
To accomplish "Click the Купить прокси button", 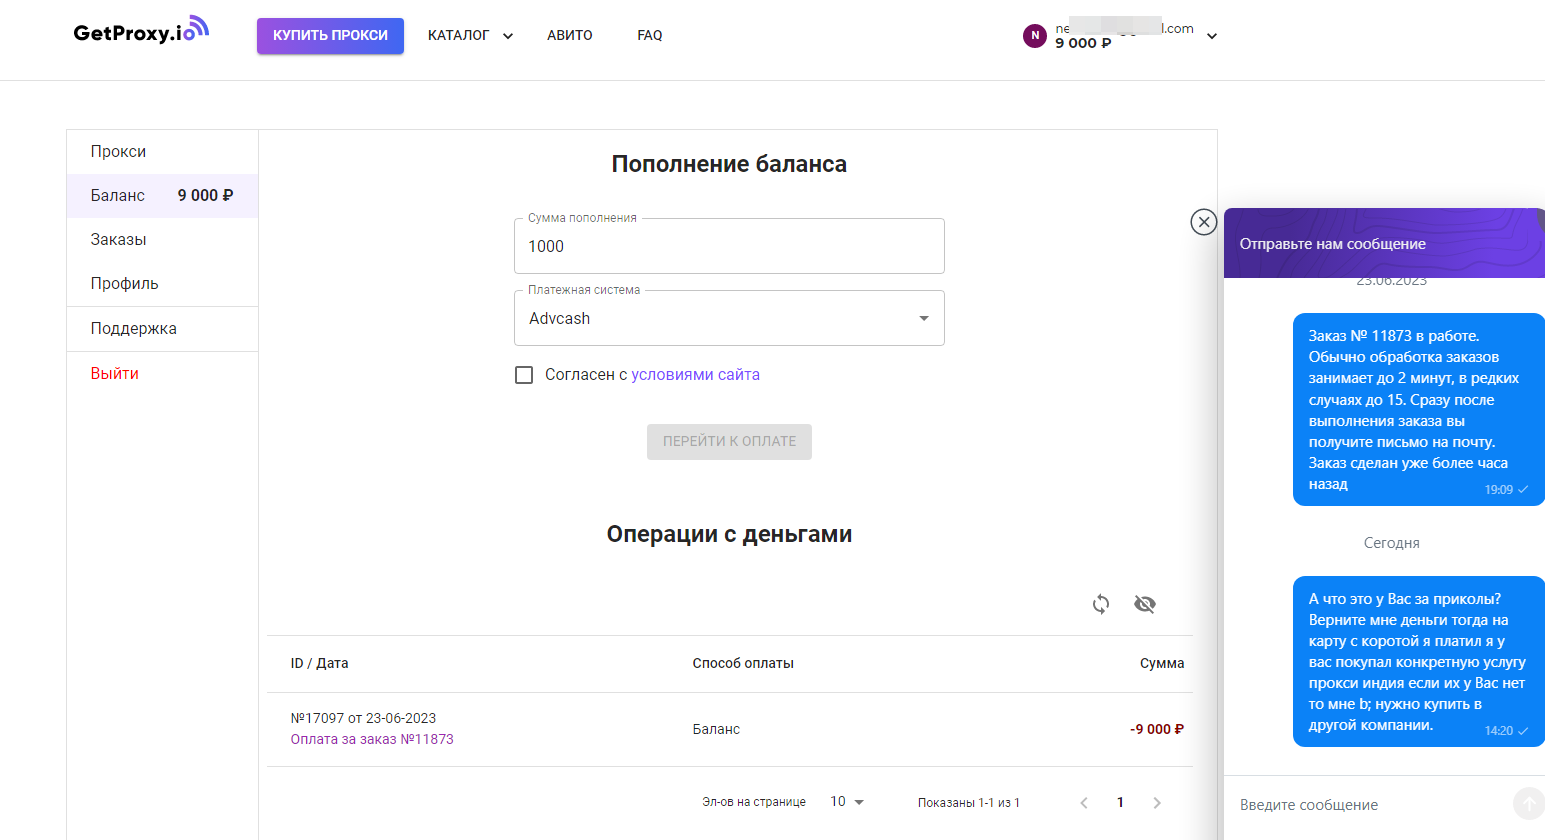I will click(x=330, y=35).
